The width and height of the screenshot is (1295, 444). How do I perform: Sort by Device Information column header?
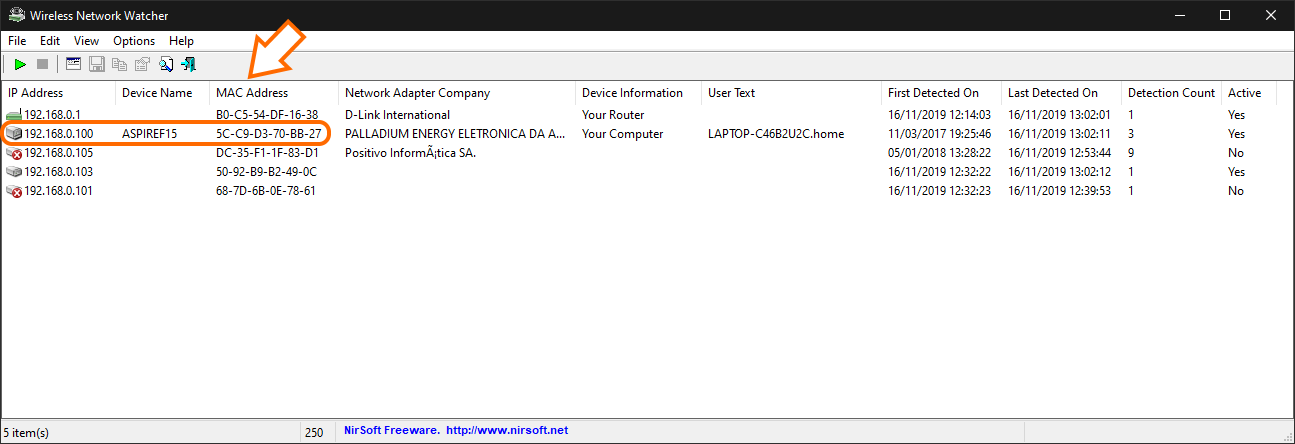click(x=638, y=93)
